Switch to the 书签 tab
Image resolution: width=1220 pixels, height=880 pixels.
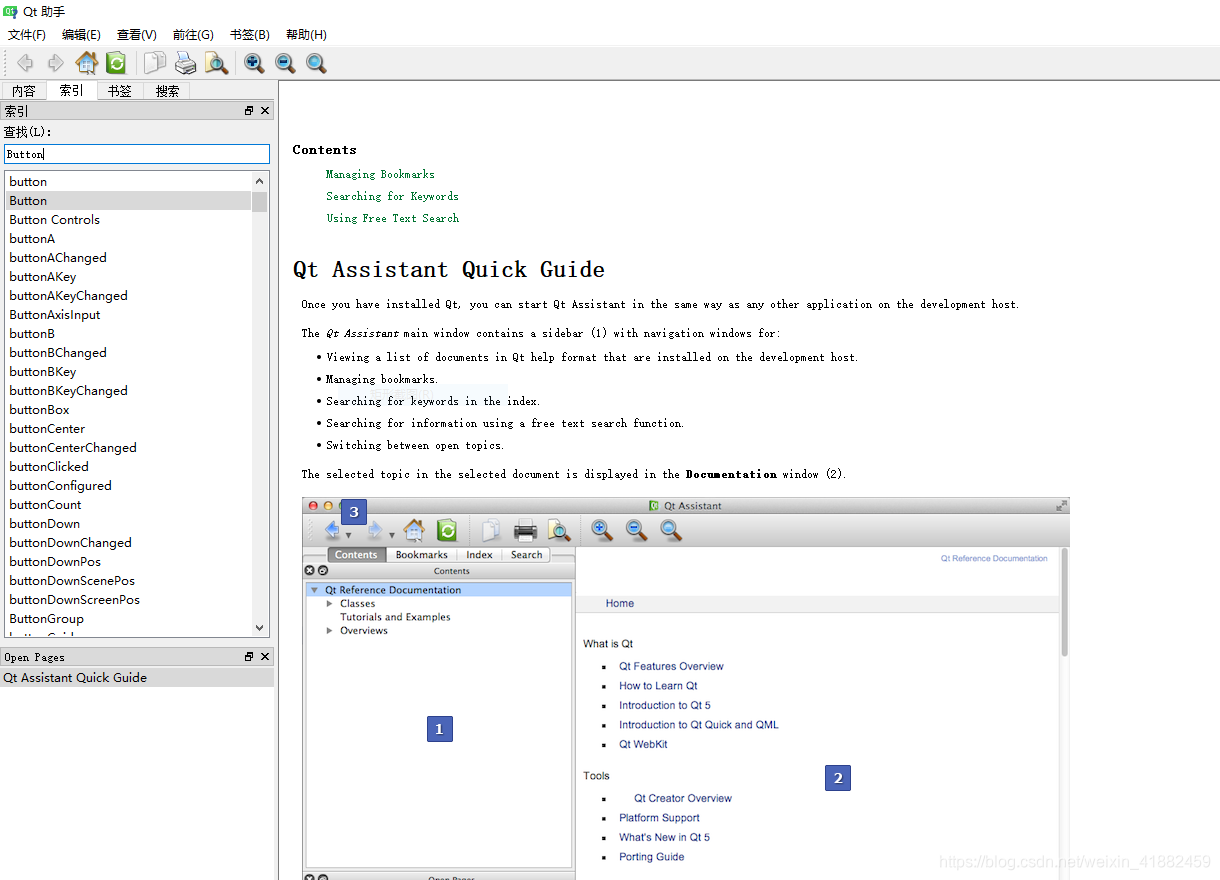pyautogui.click(x=120, y=91)
